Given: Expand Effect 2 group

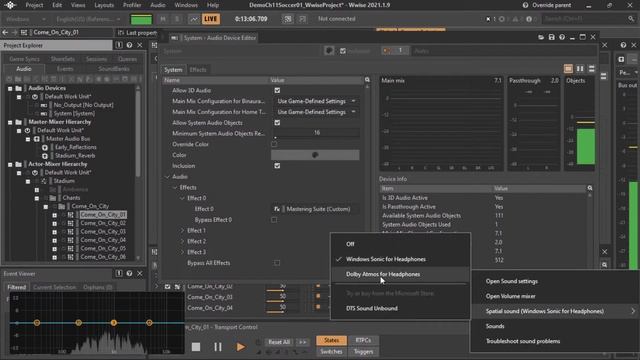Looking at the screenshot, I should (x=182, y=241).
